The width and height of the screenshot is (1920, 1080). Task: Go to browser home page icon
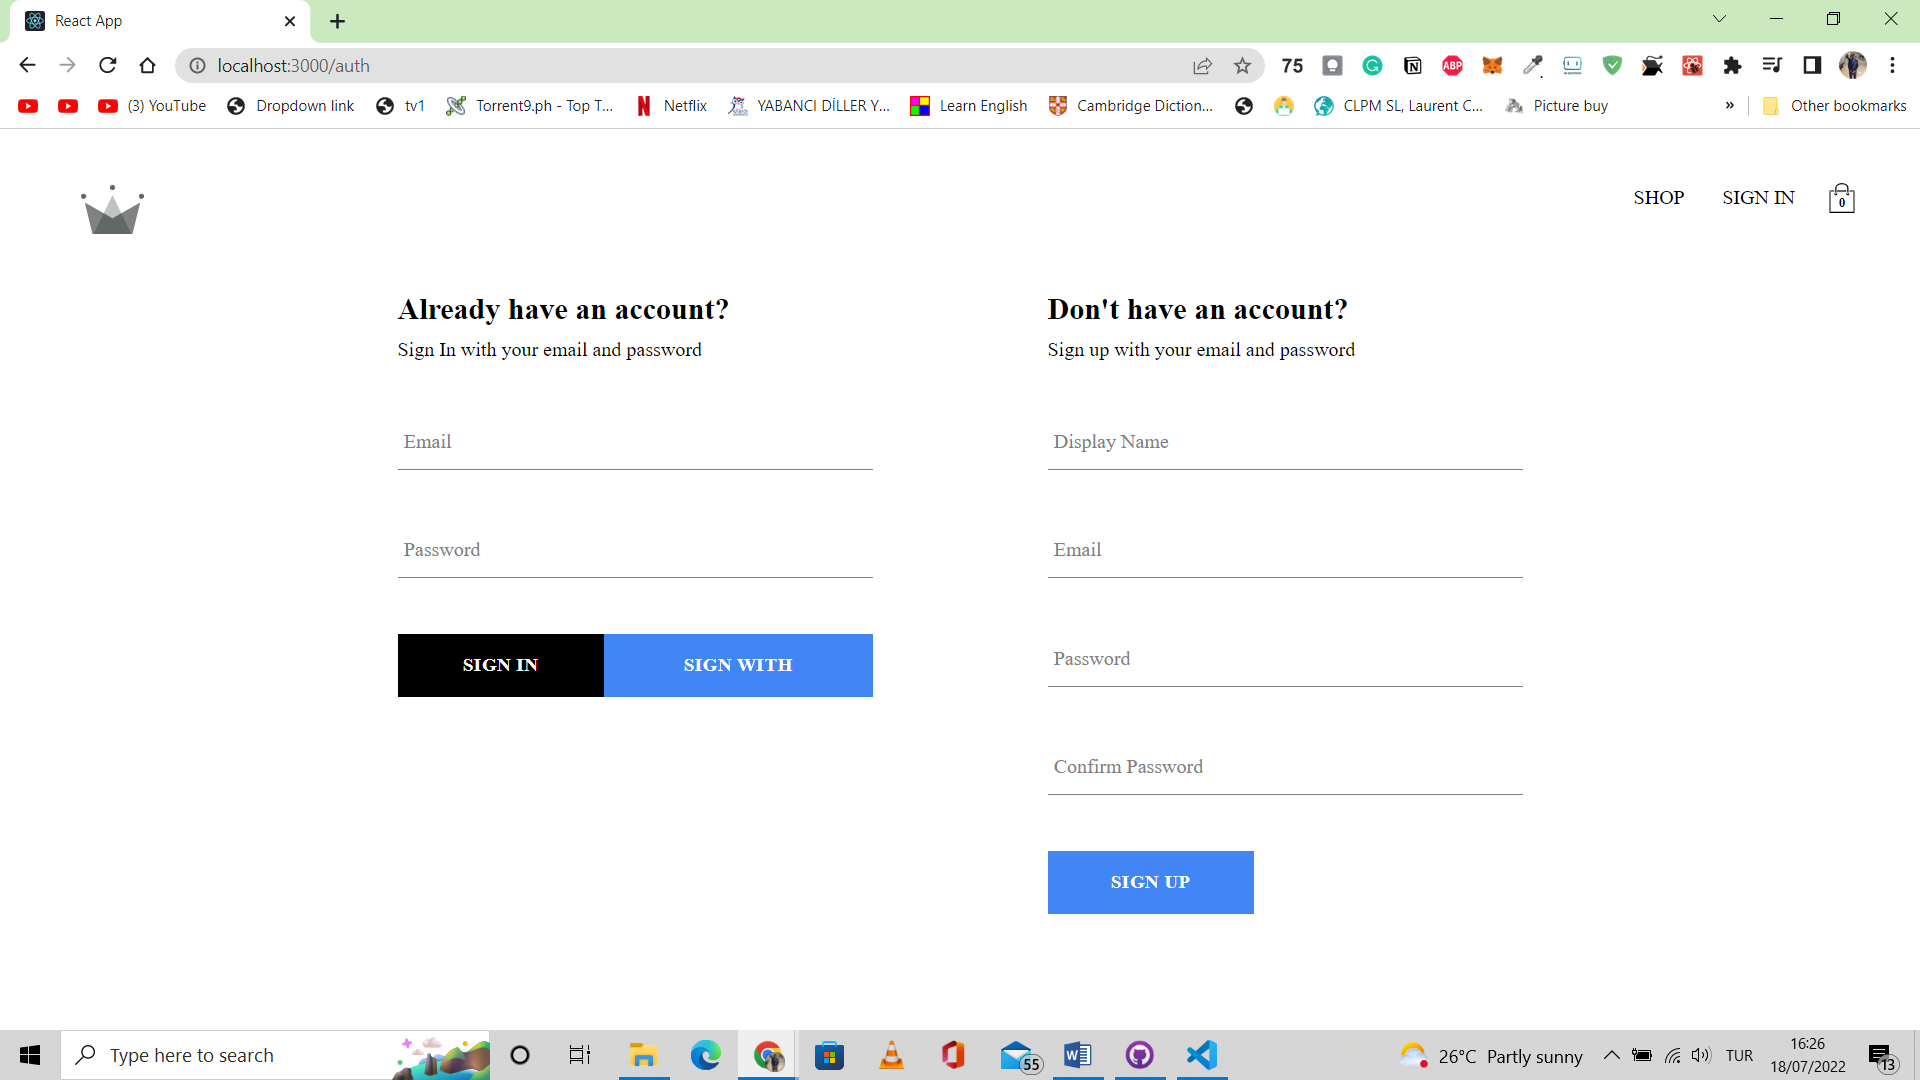click(x=148, y=66)
